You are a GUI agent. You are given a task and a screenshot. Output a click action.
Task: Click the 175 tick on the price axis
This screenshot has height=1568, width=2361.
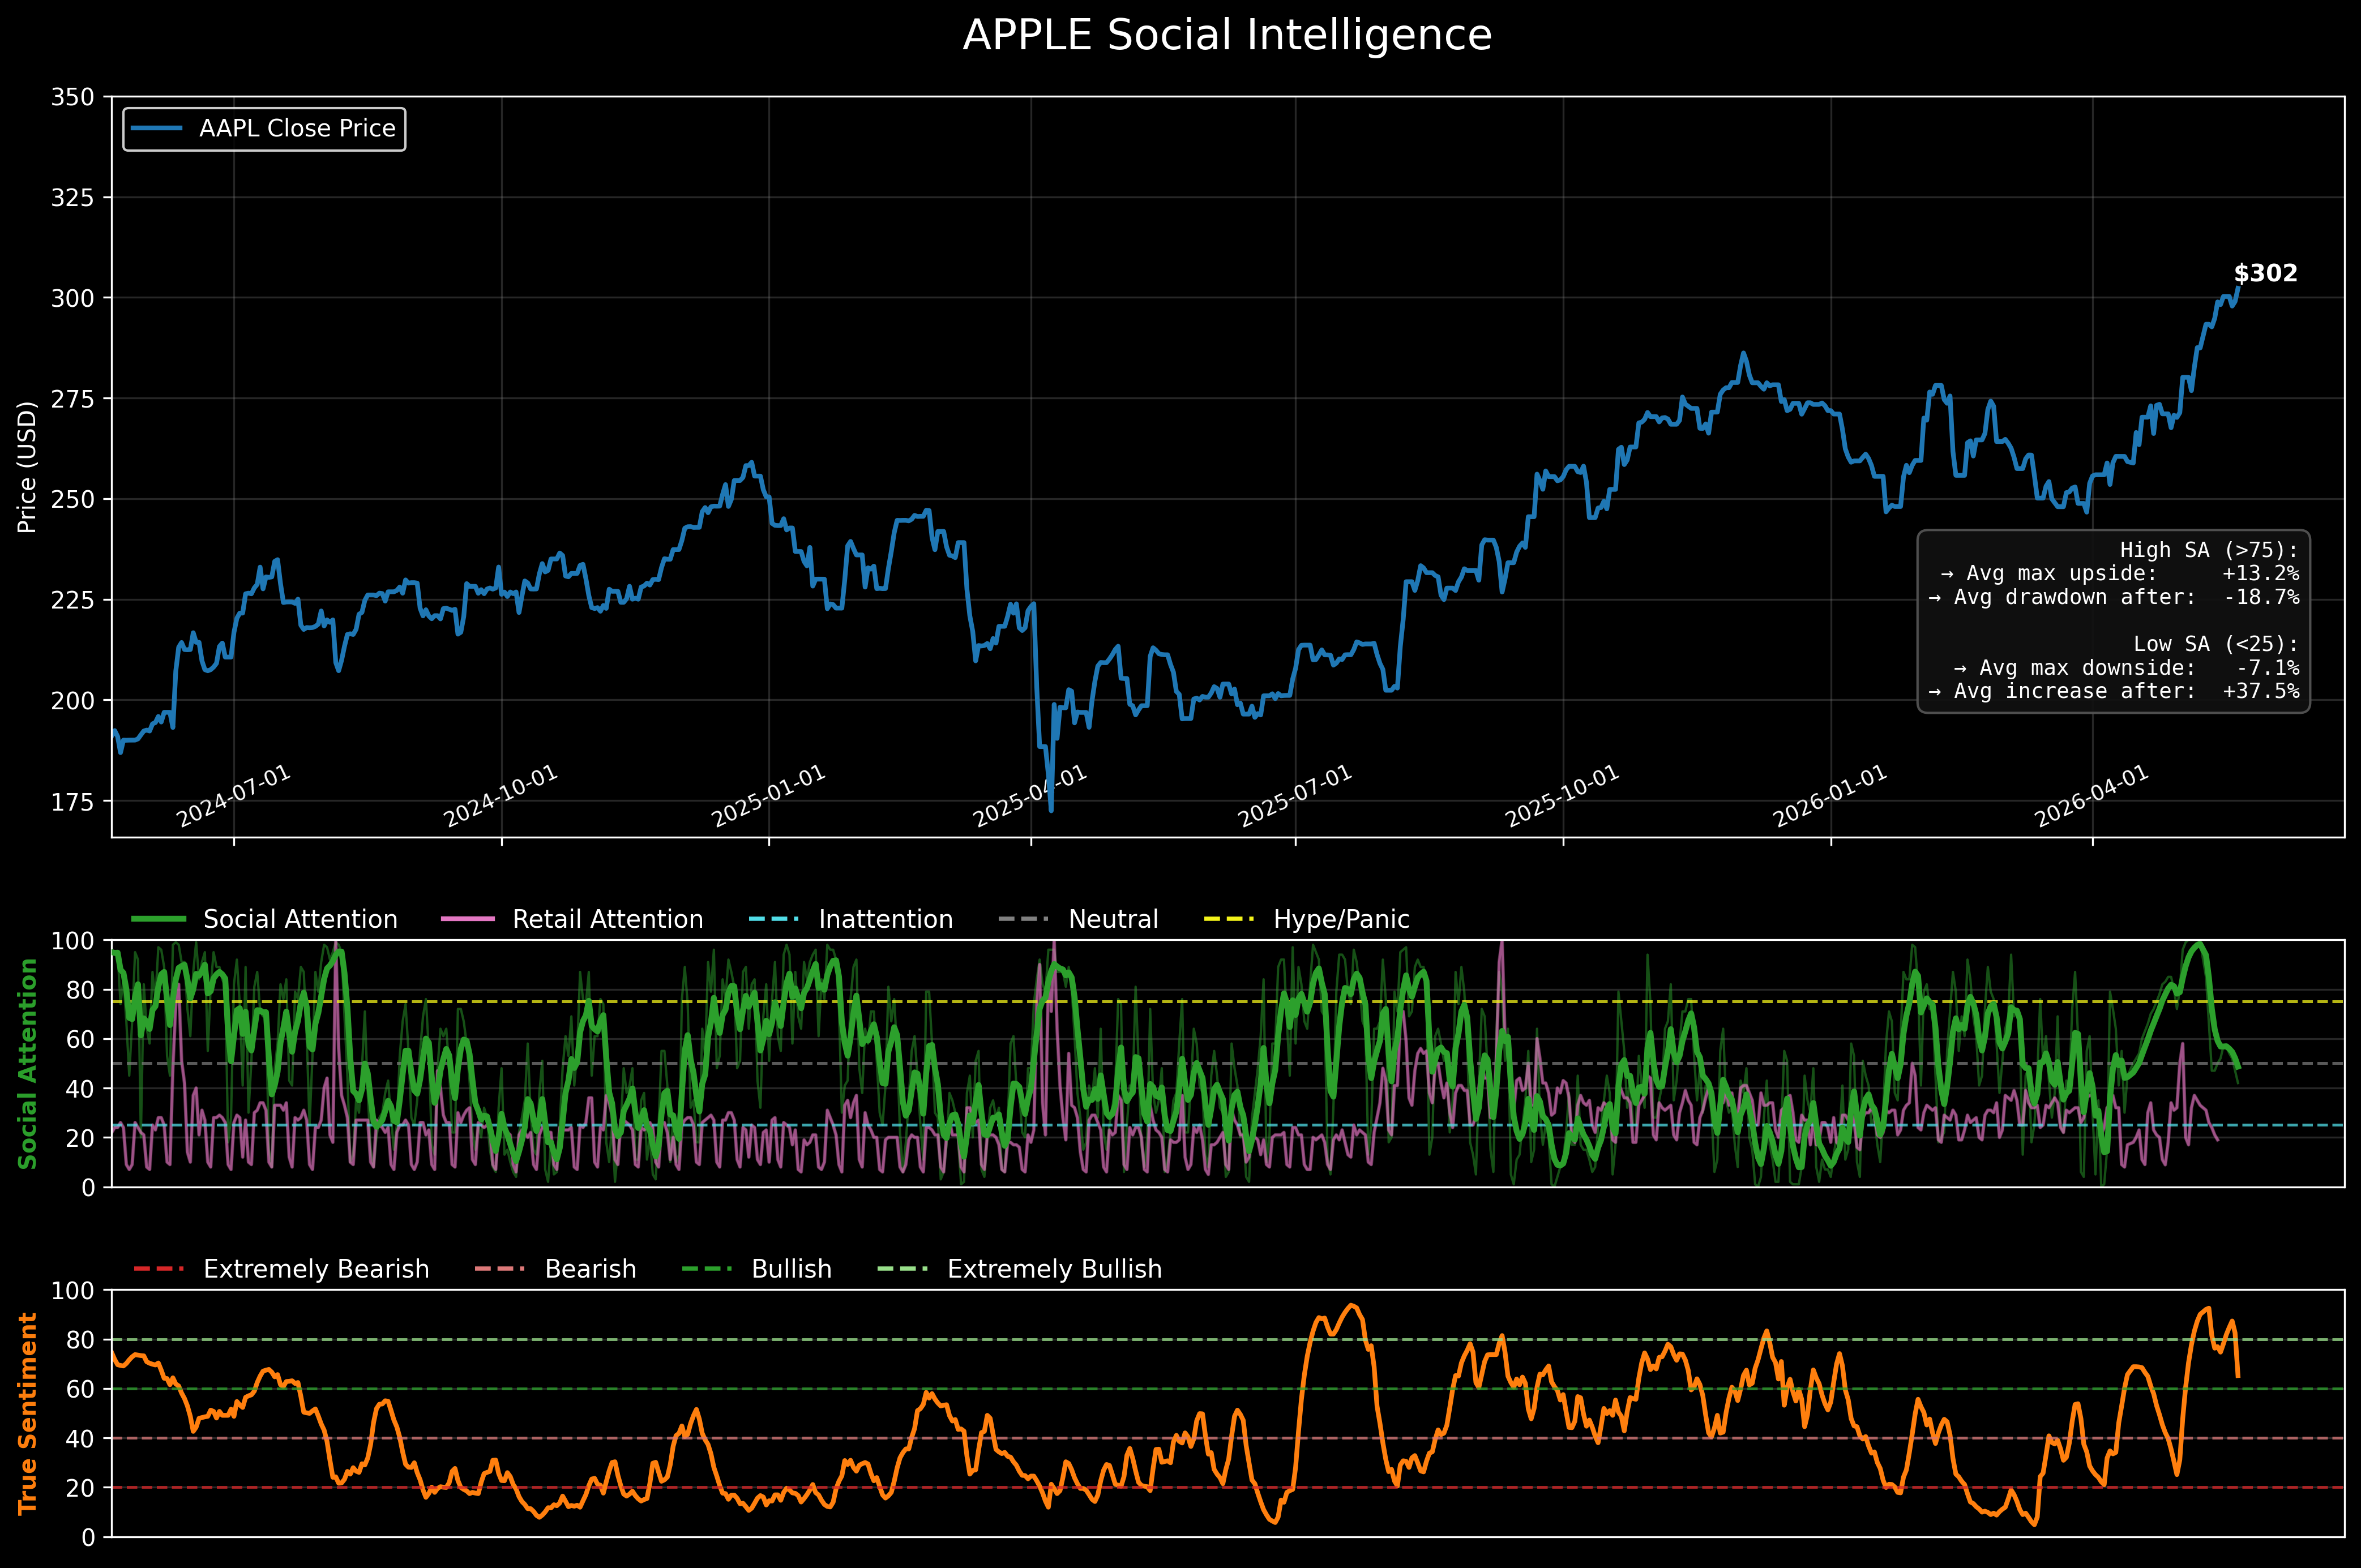(73, 801)
